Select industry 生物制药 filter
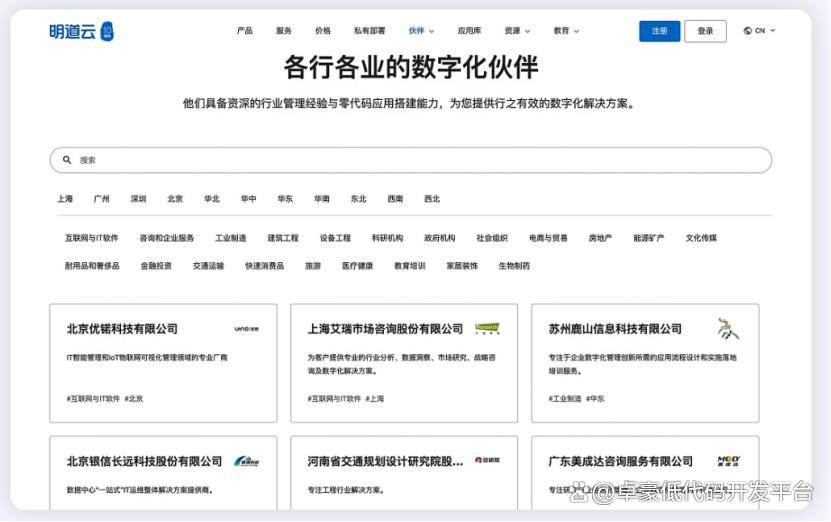Screen dimensions: 831x522 514,266
